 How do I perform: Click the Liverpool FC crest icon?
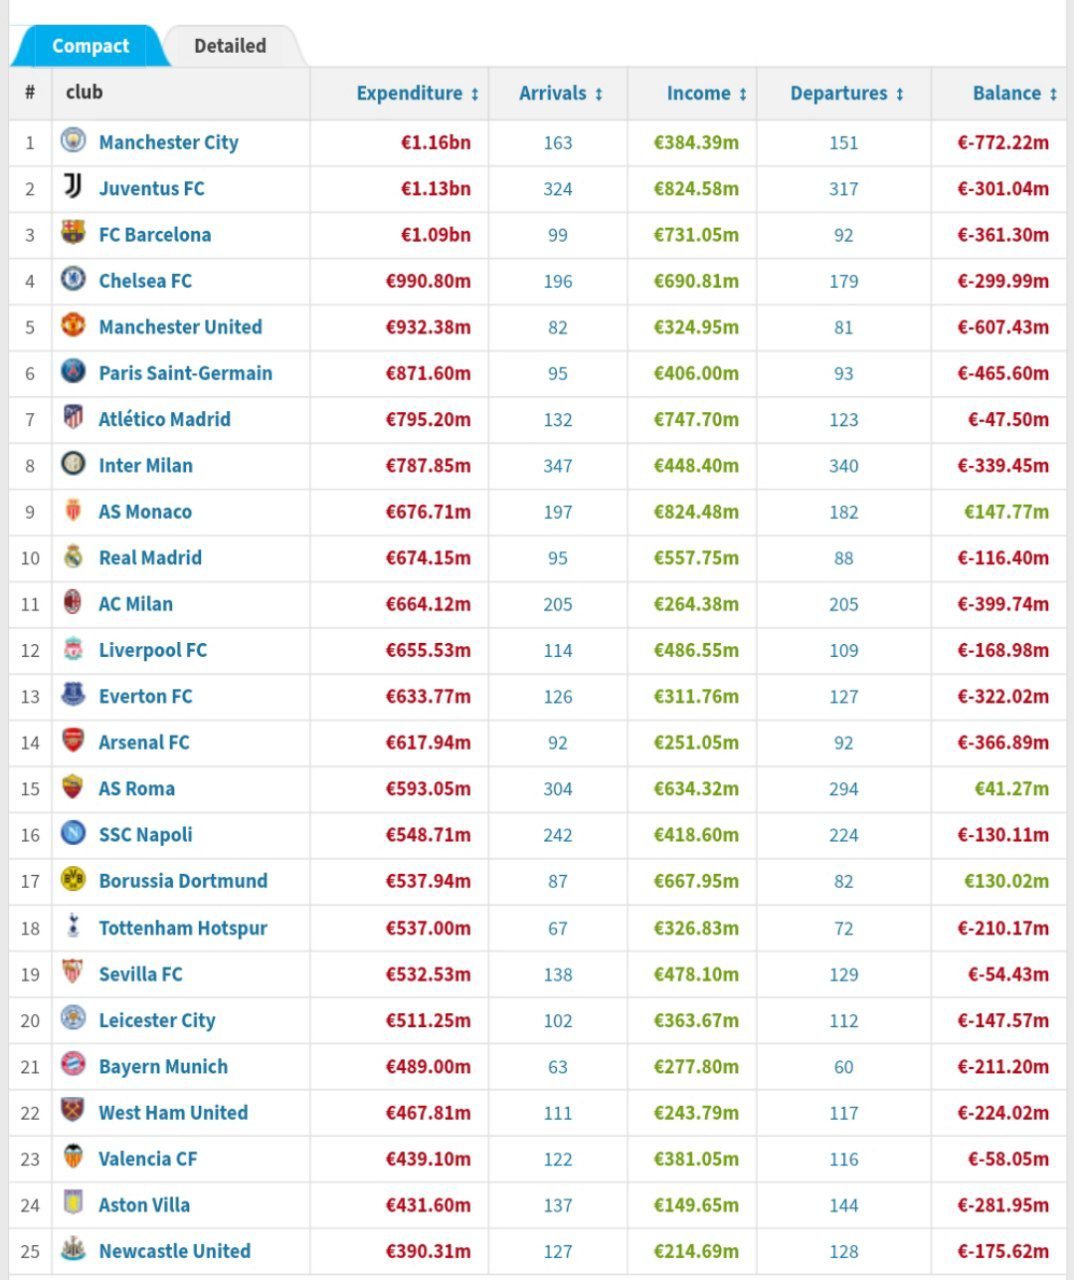pos(73,649)
